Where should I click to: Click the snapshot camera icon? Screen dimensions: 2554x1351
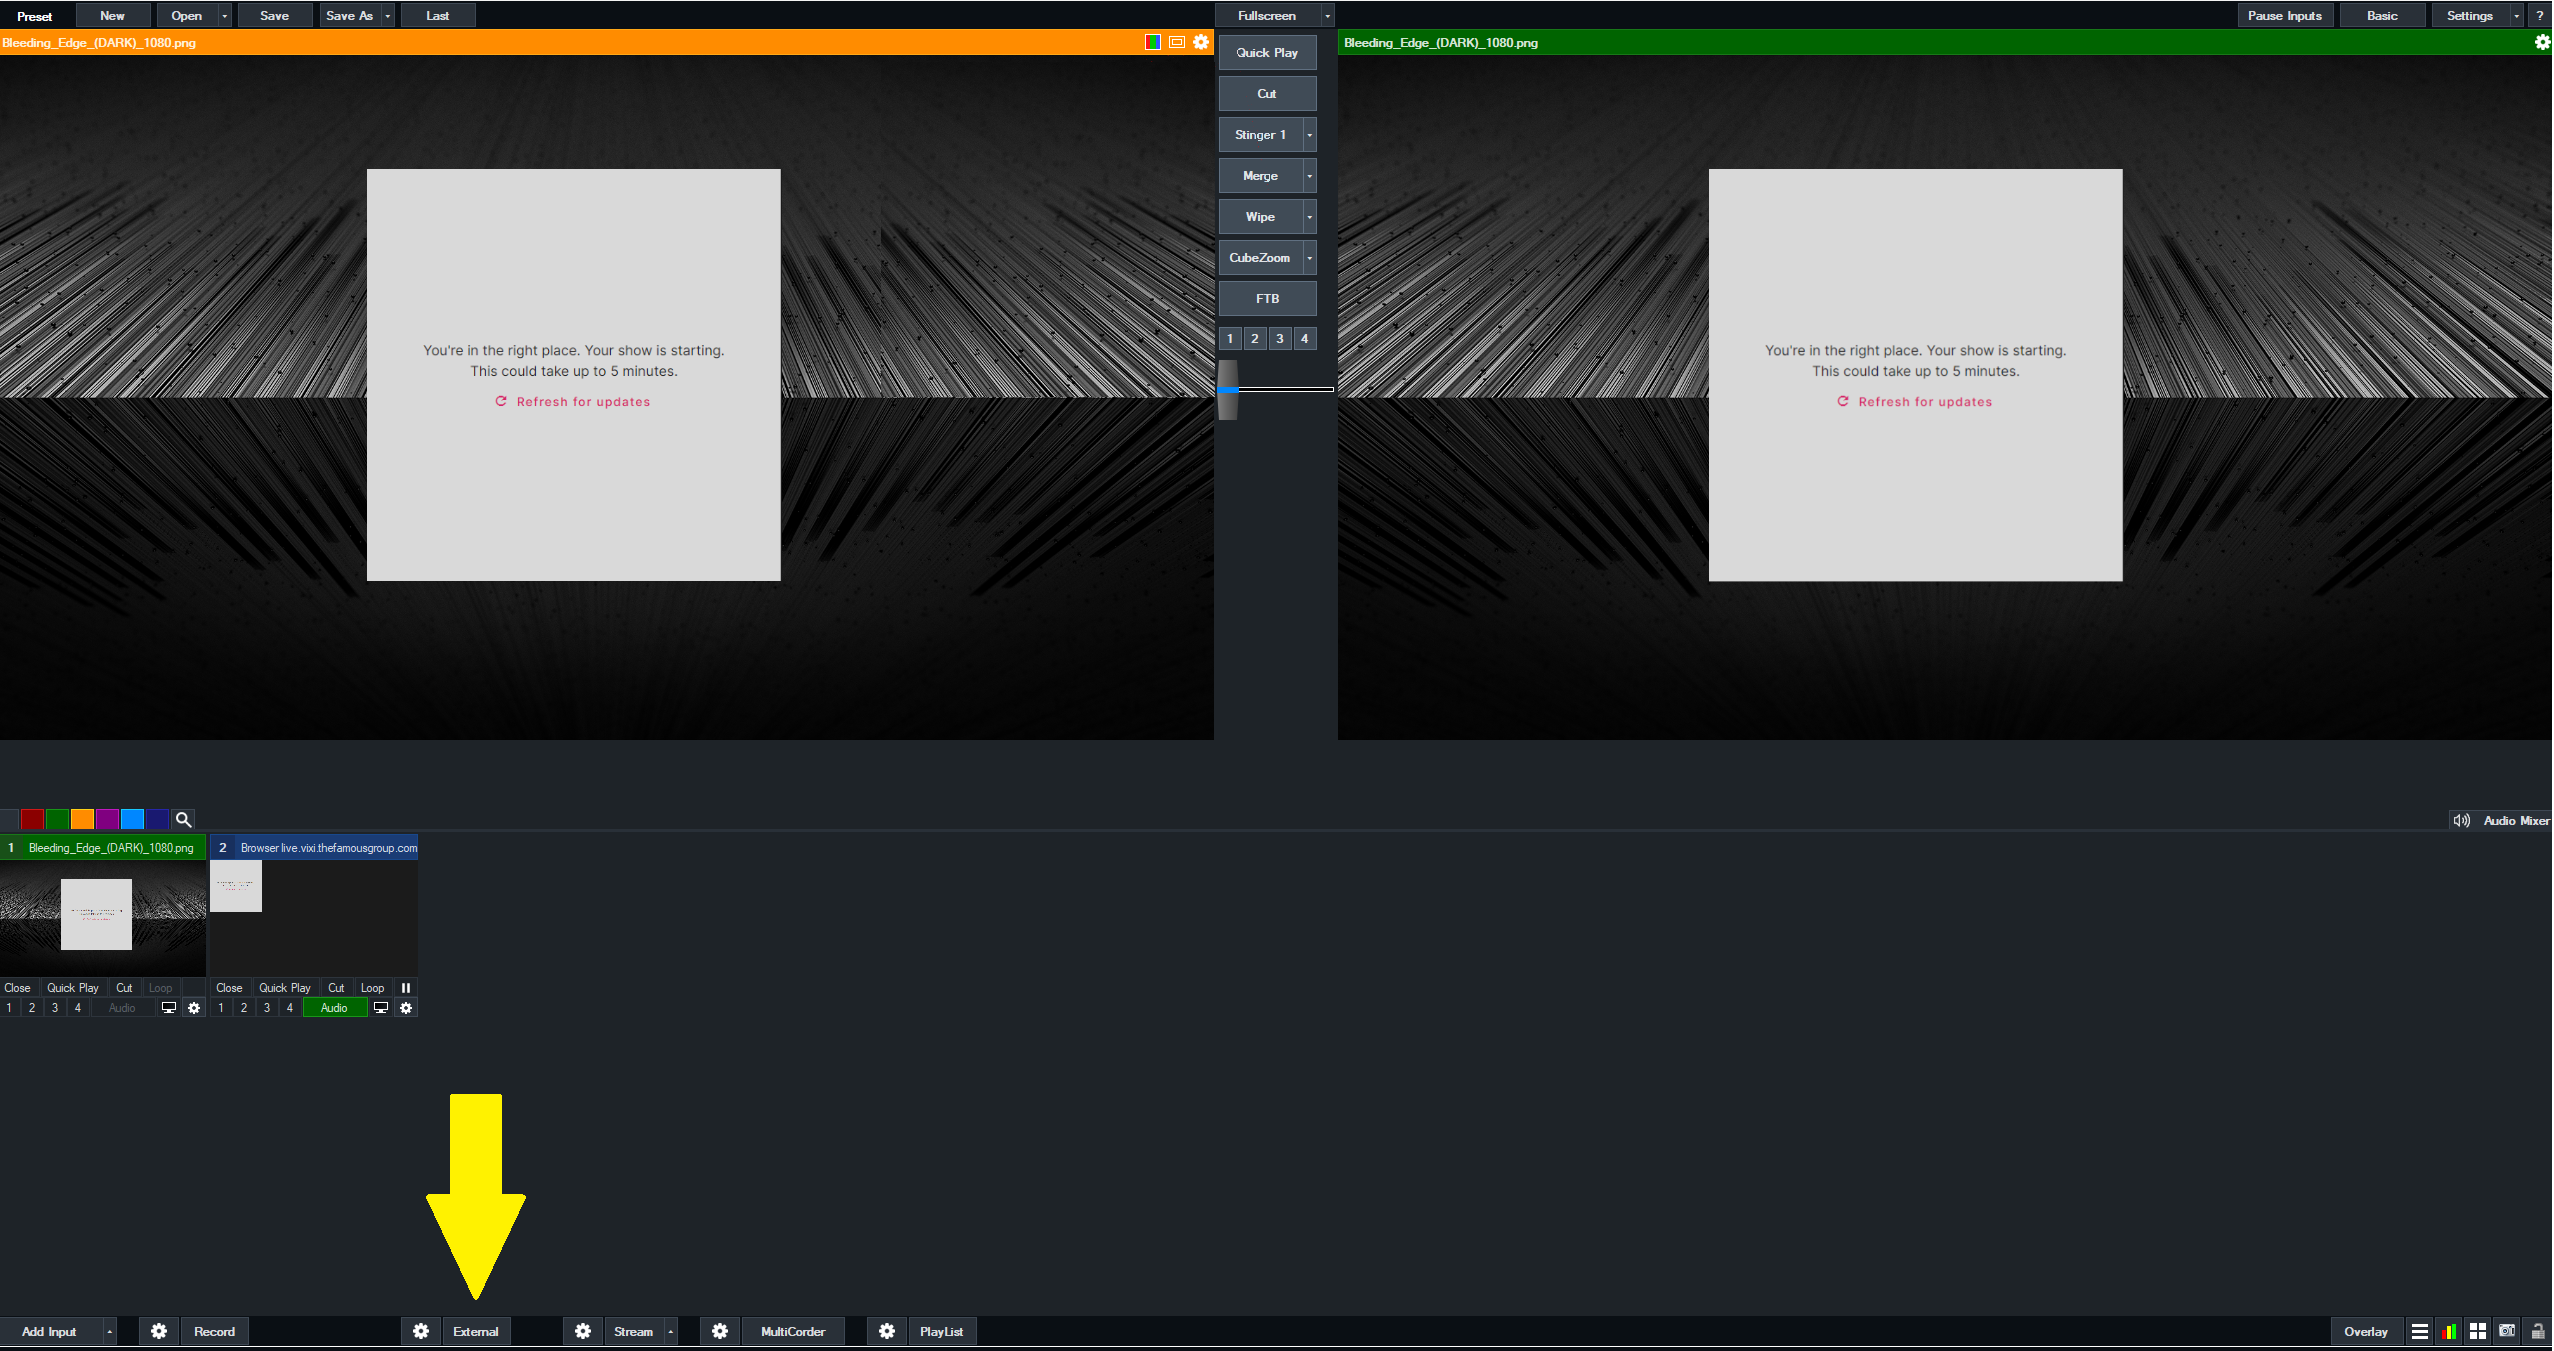(x=2507, y=1331)
